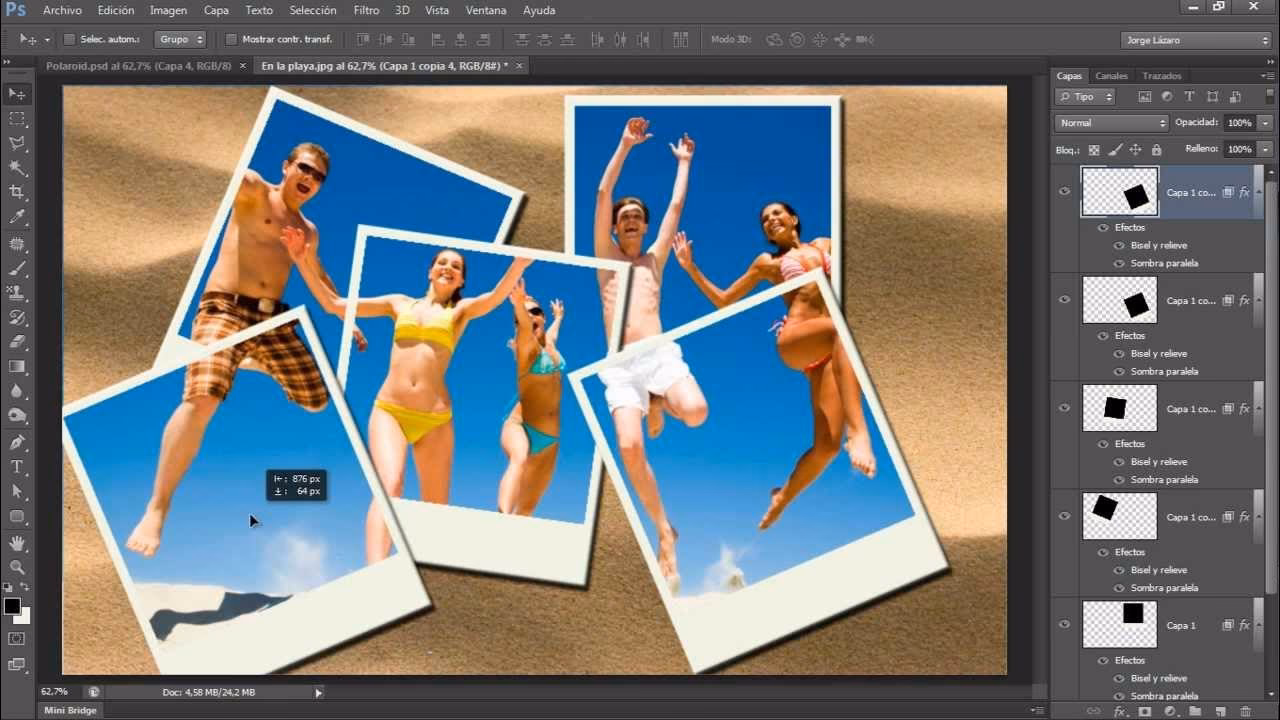Image resolution: width=1280 pixels, height=720 pixels.
Task: Click the Mini Bridge button
Action: (x=68, y=710)
